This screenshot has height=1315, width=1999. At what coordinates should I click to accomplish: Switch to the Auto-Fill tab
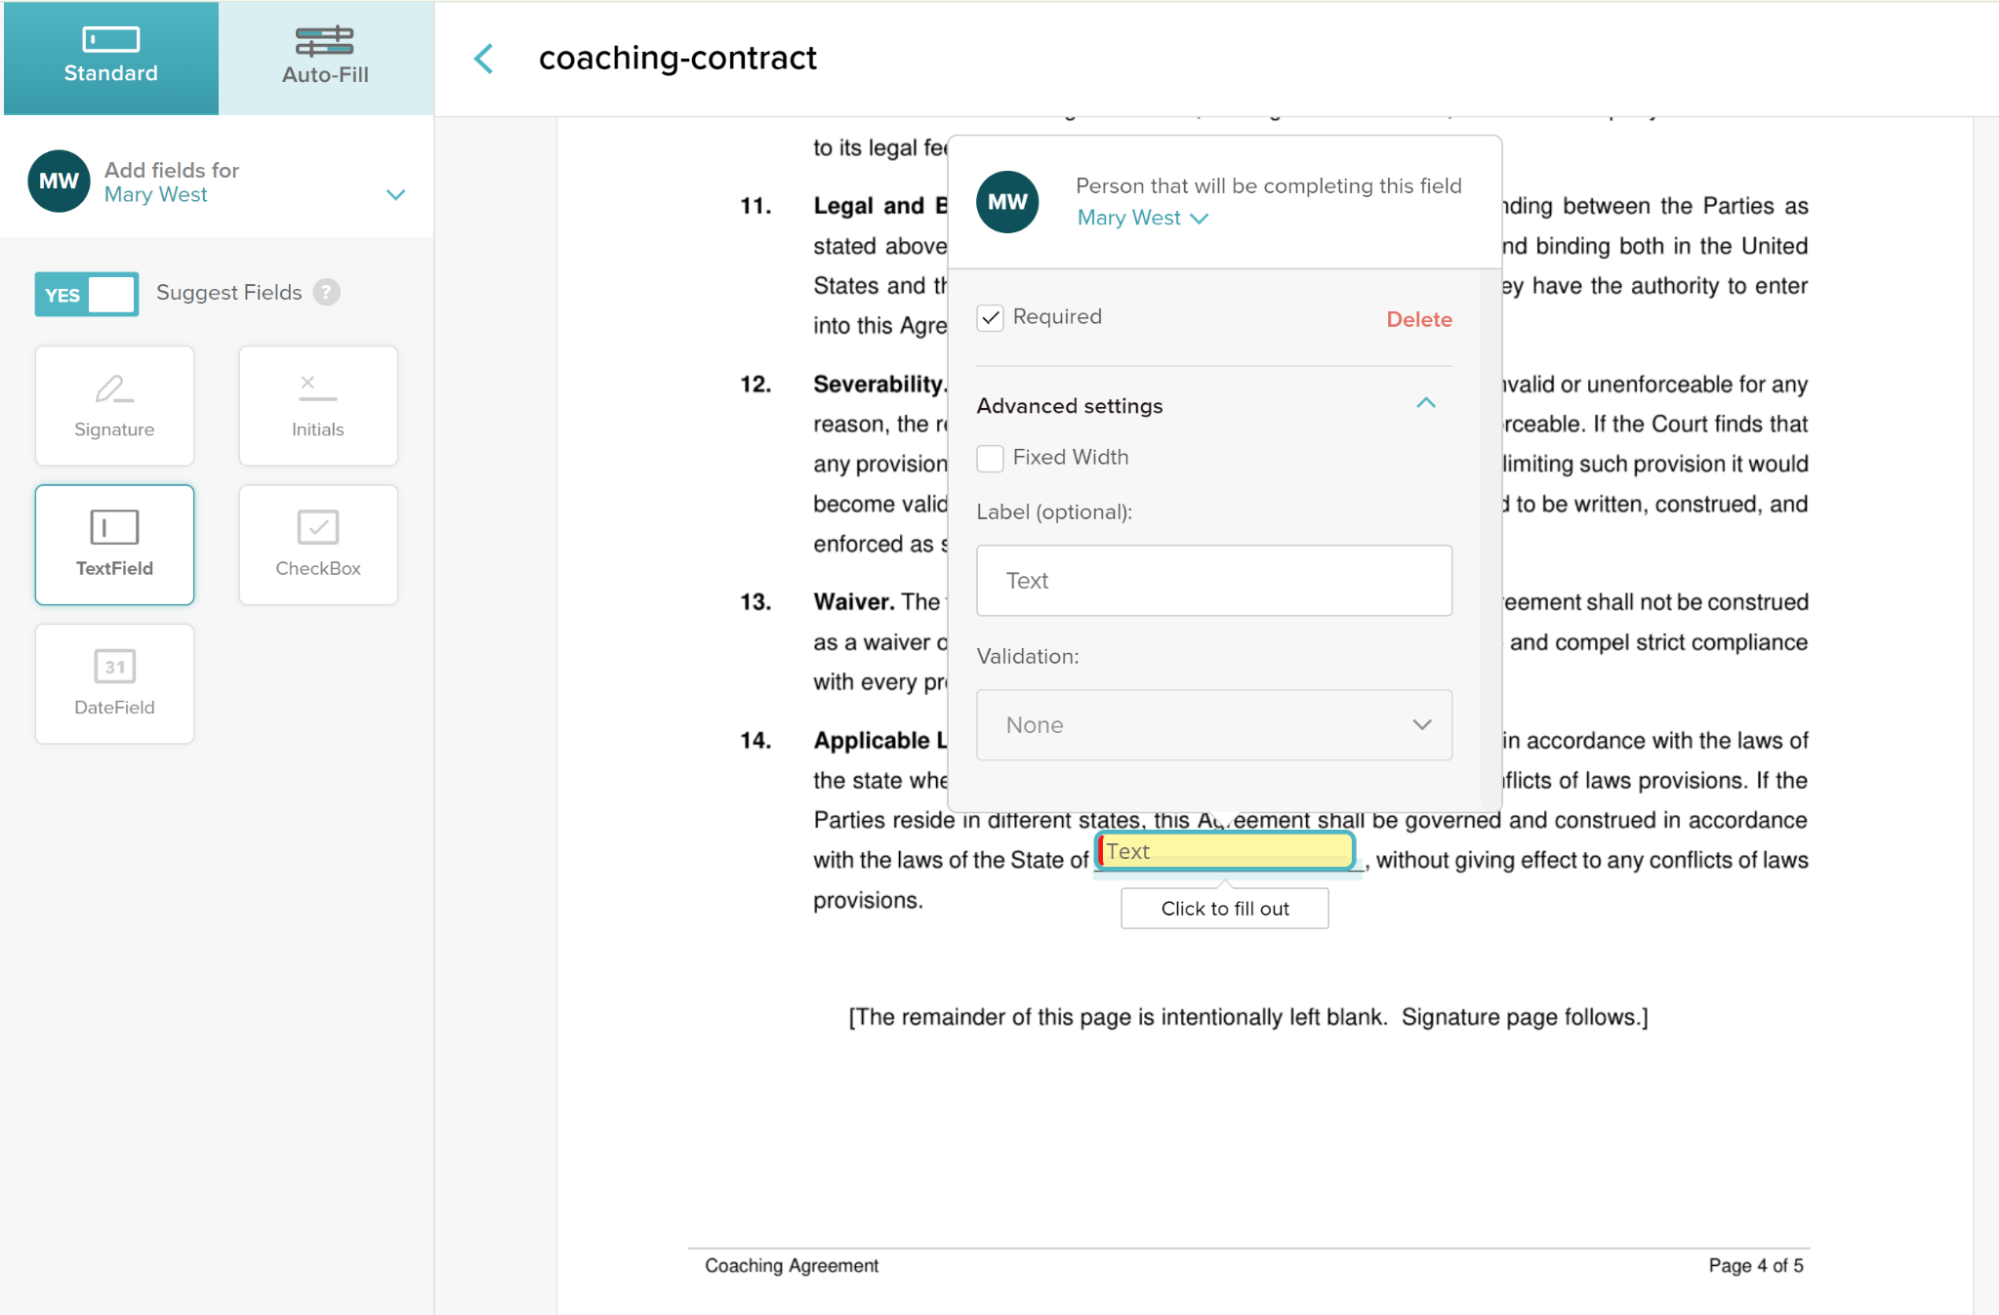[x=326, y=57]
